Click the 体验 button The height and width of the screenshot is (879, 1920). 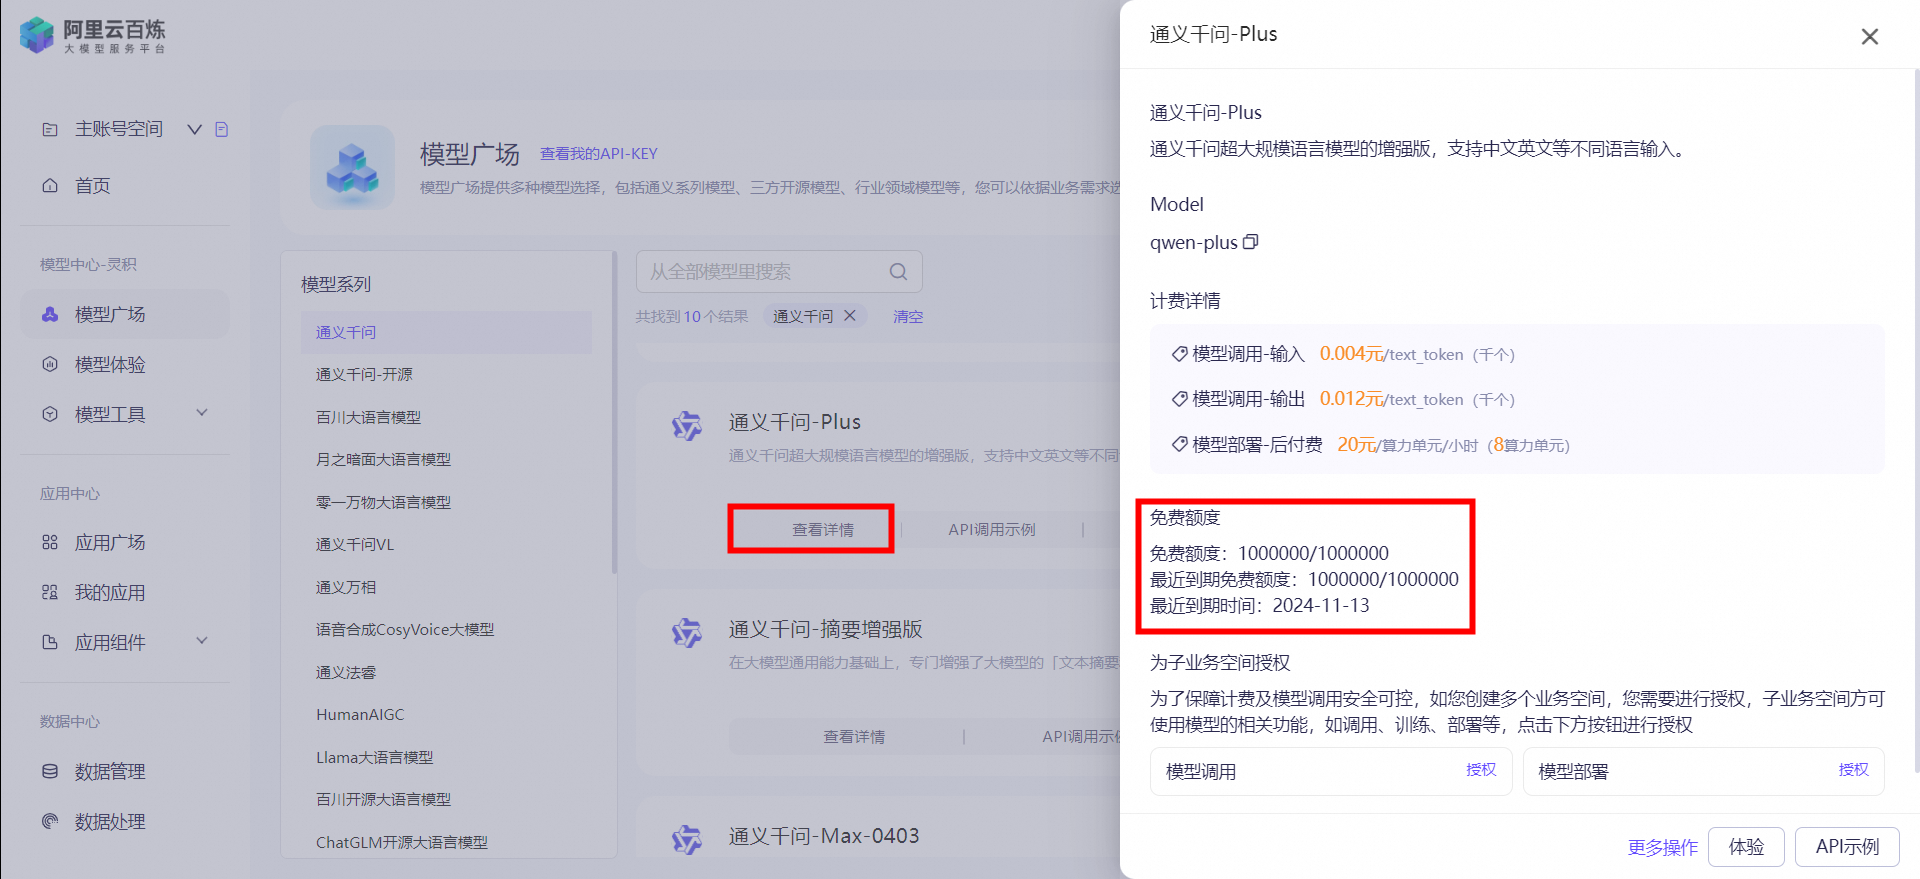click(1746, 847)
